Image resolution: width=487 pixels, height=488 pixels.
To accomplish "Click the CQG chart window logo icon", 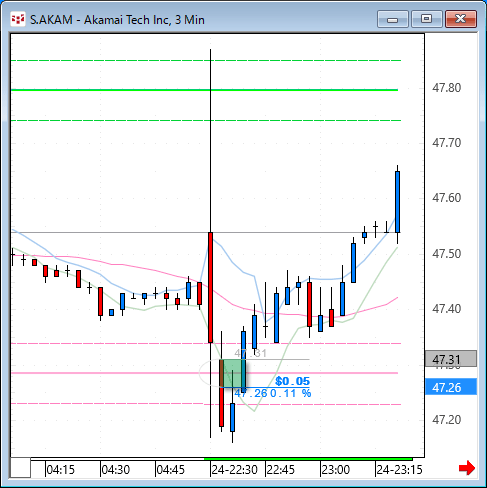I will click(x=17, y=19).
